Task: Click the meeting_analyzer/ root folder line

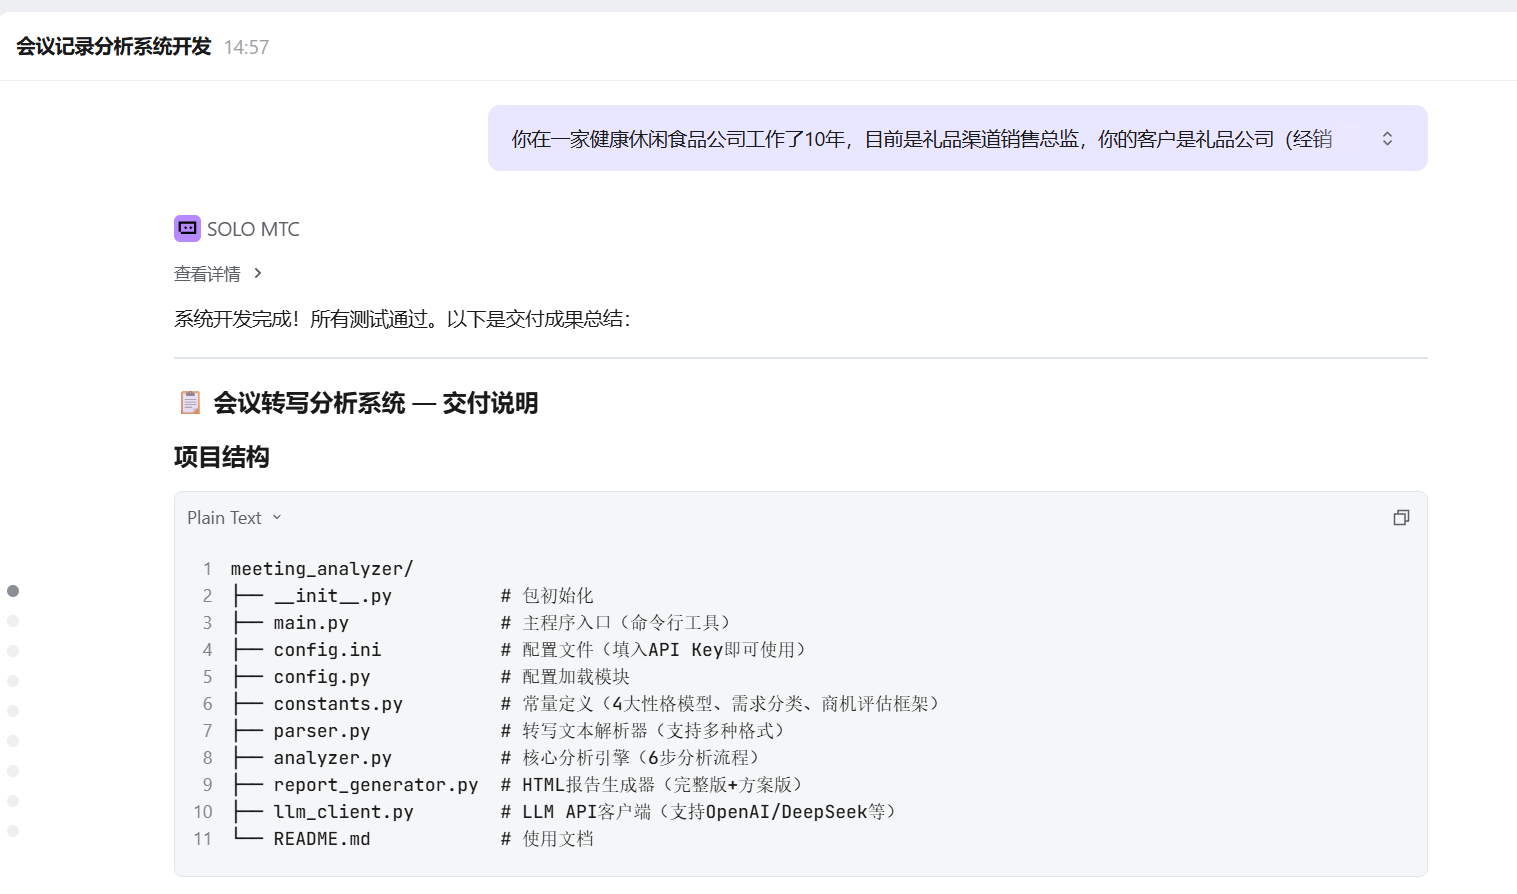Action: (x=321, y=569)
